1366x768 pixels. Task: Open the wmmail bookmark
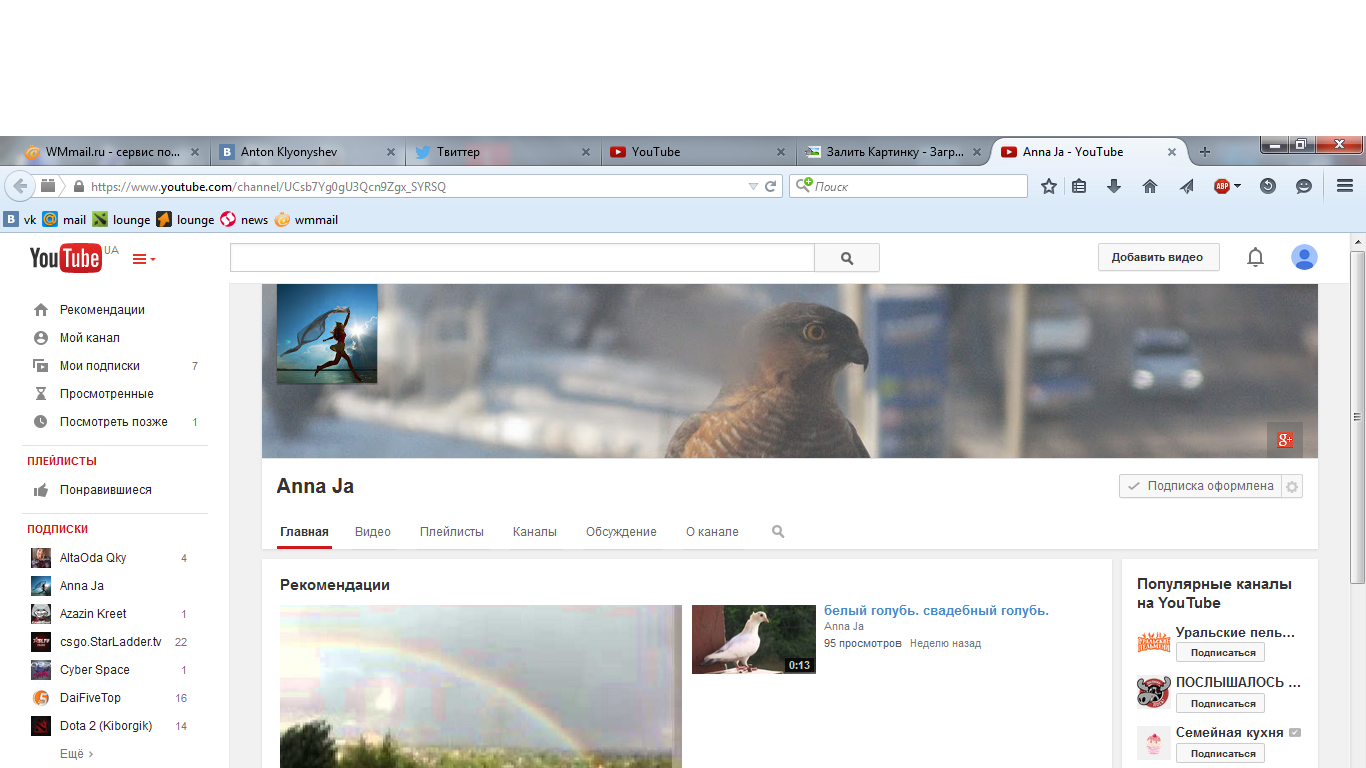click(x=307, y=220)
